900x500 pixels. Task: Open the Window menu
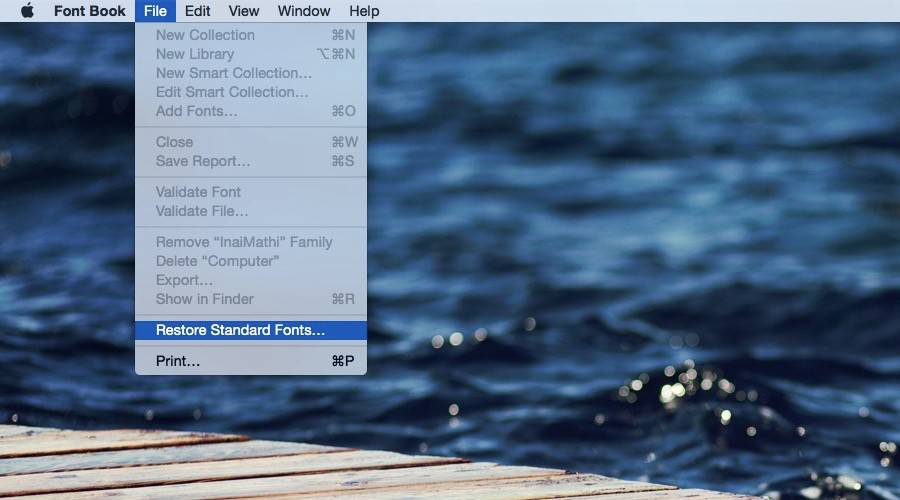click(304, 11)
